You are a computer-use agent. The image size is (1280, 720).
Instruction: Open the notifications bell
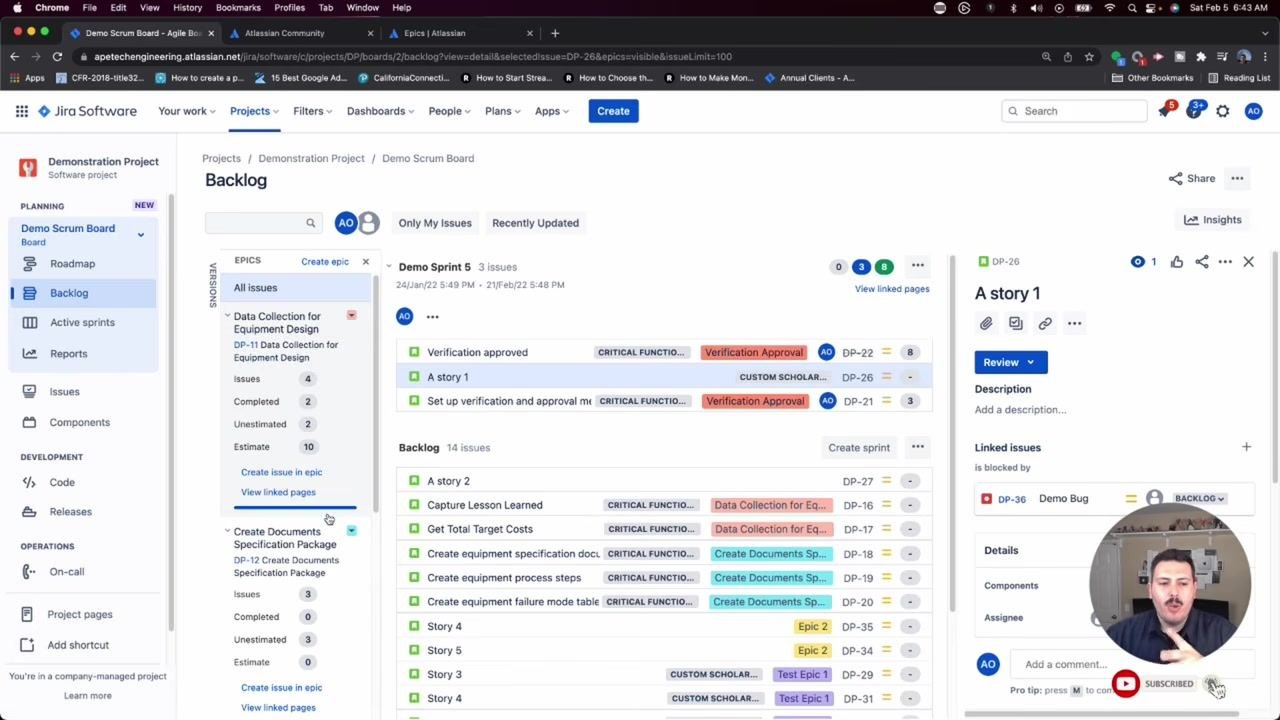coord(1164,111)
